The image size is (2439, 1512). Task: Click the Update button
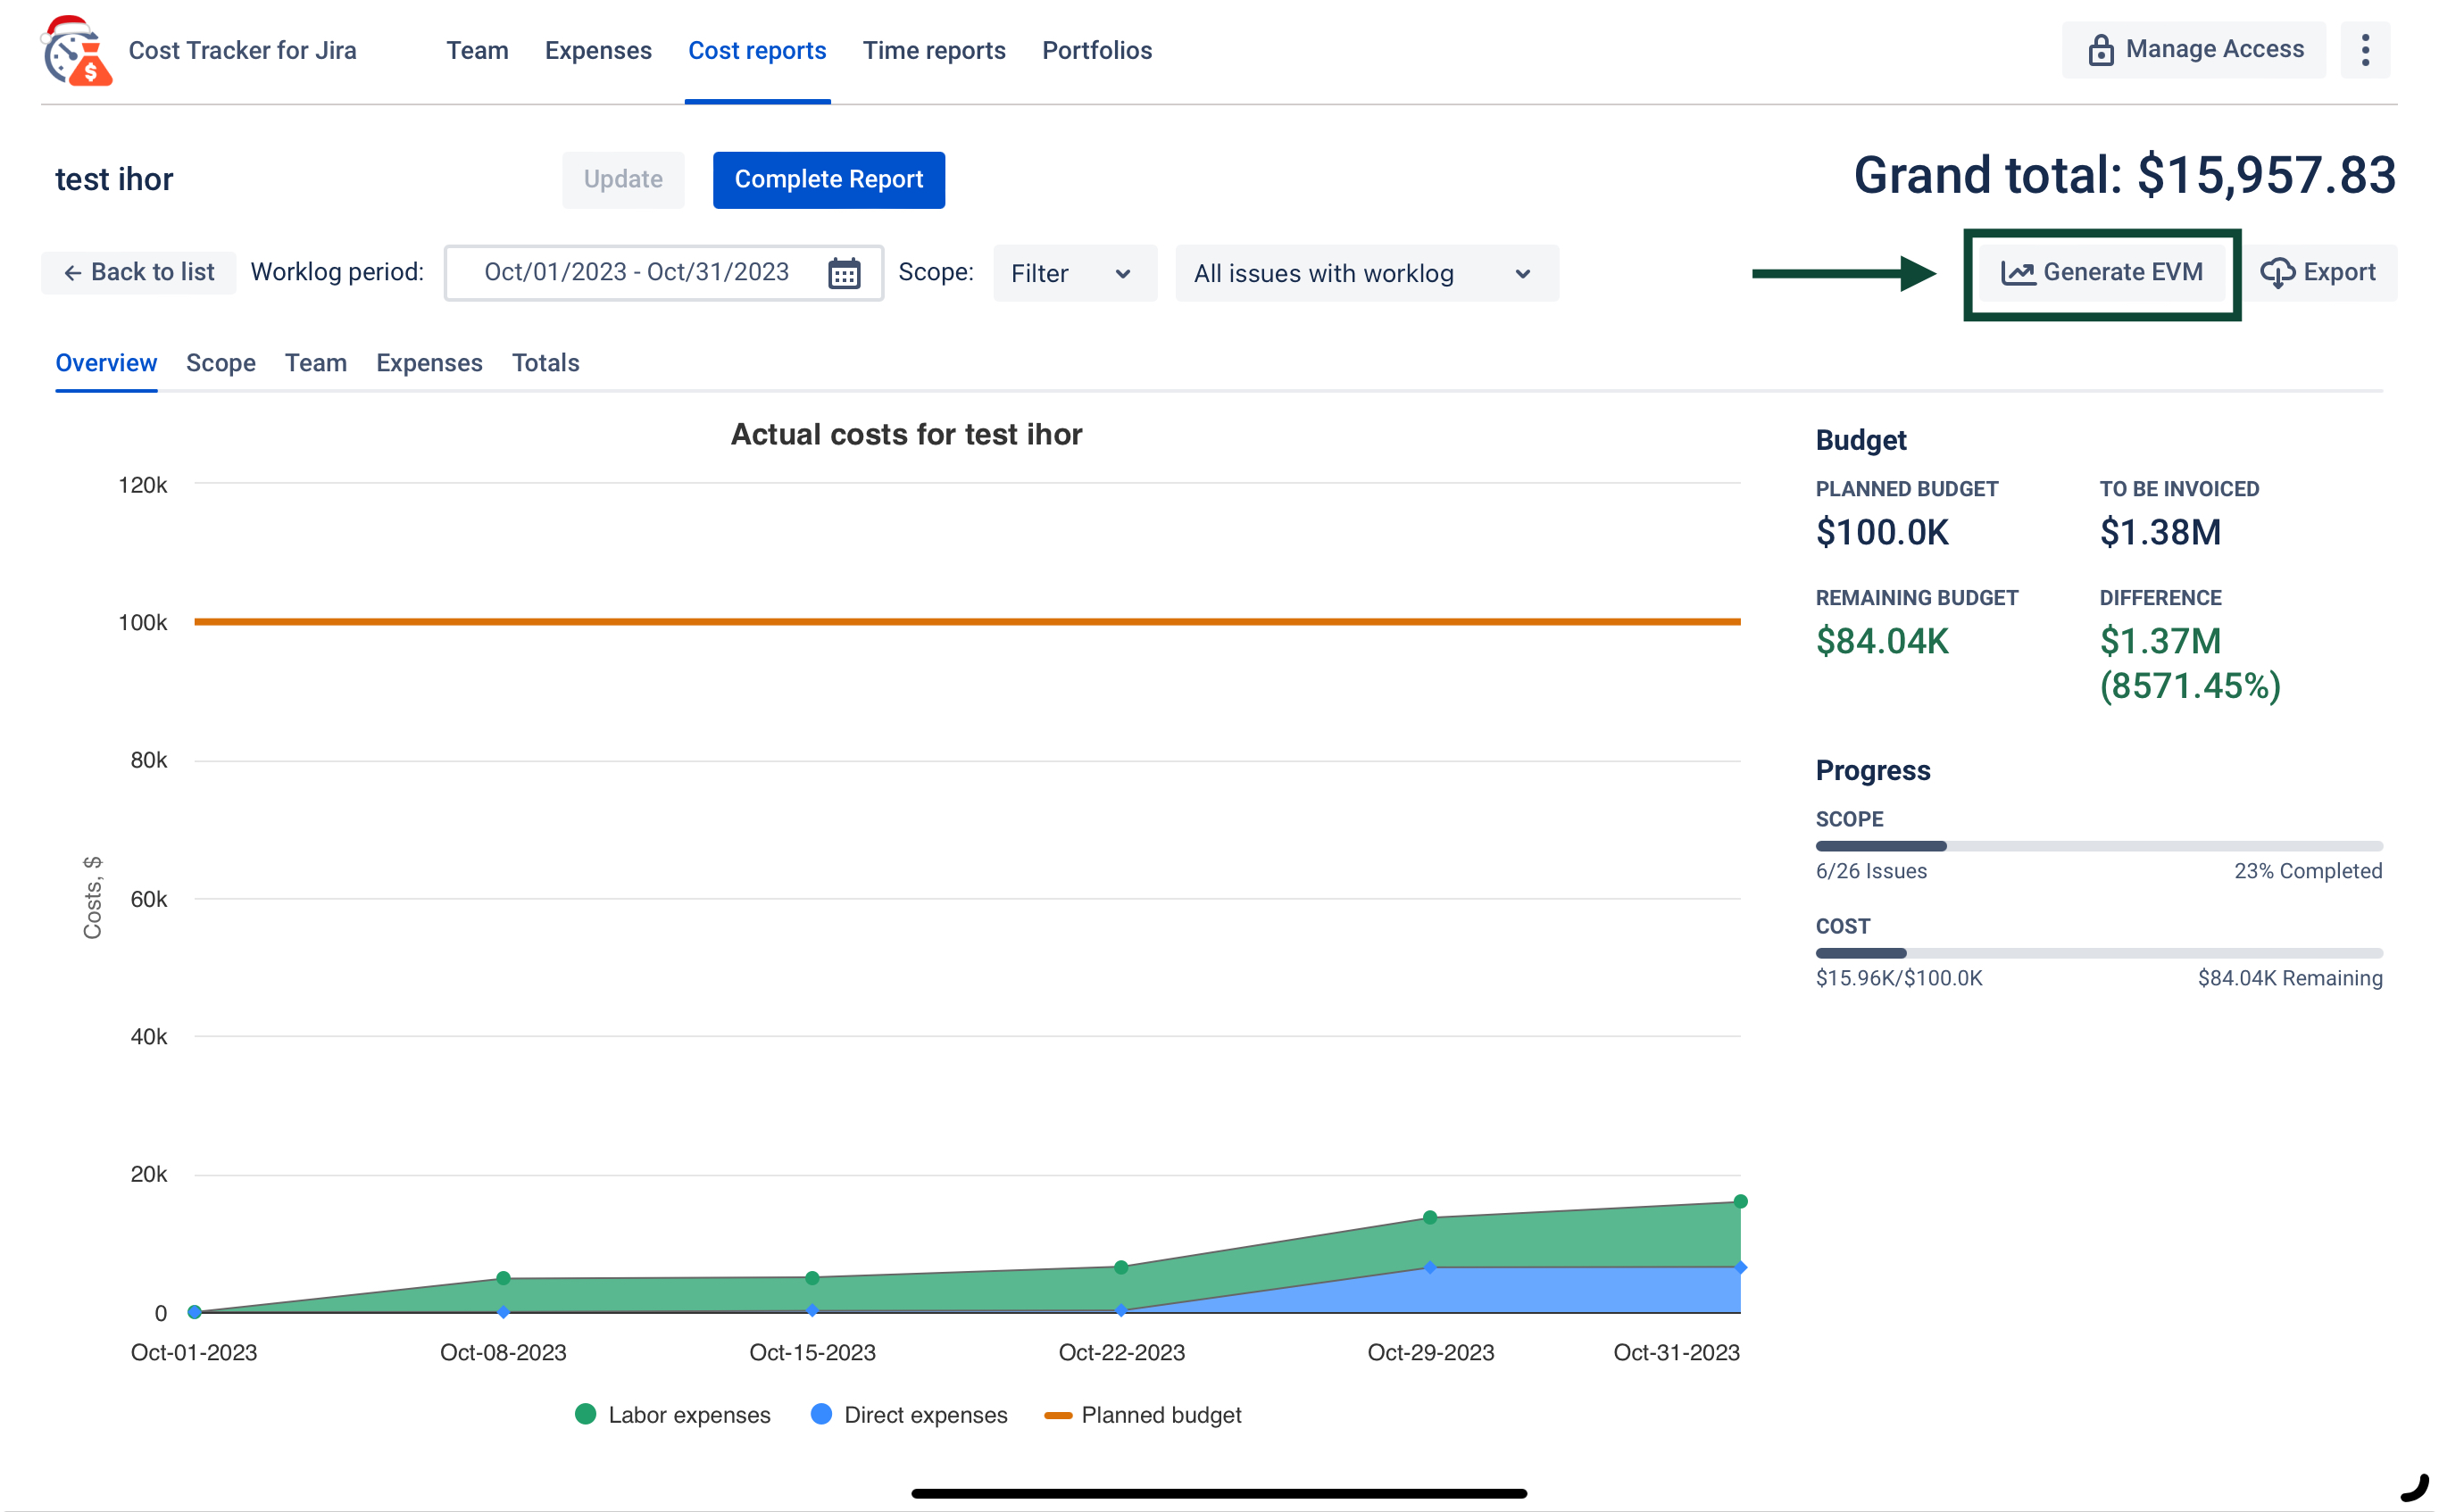(622, 180)
